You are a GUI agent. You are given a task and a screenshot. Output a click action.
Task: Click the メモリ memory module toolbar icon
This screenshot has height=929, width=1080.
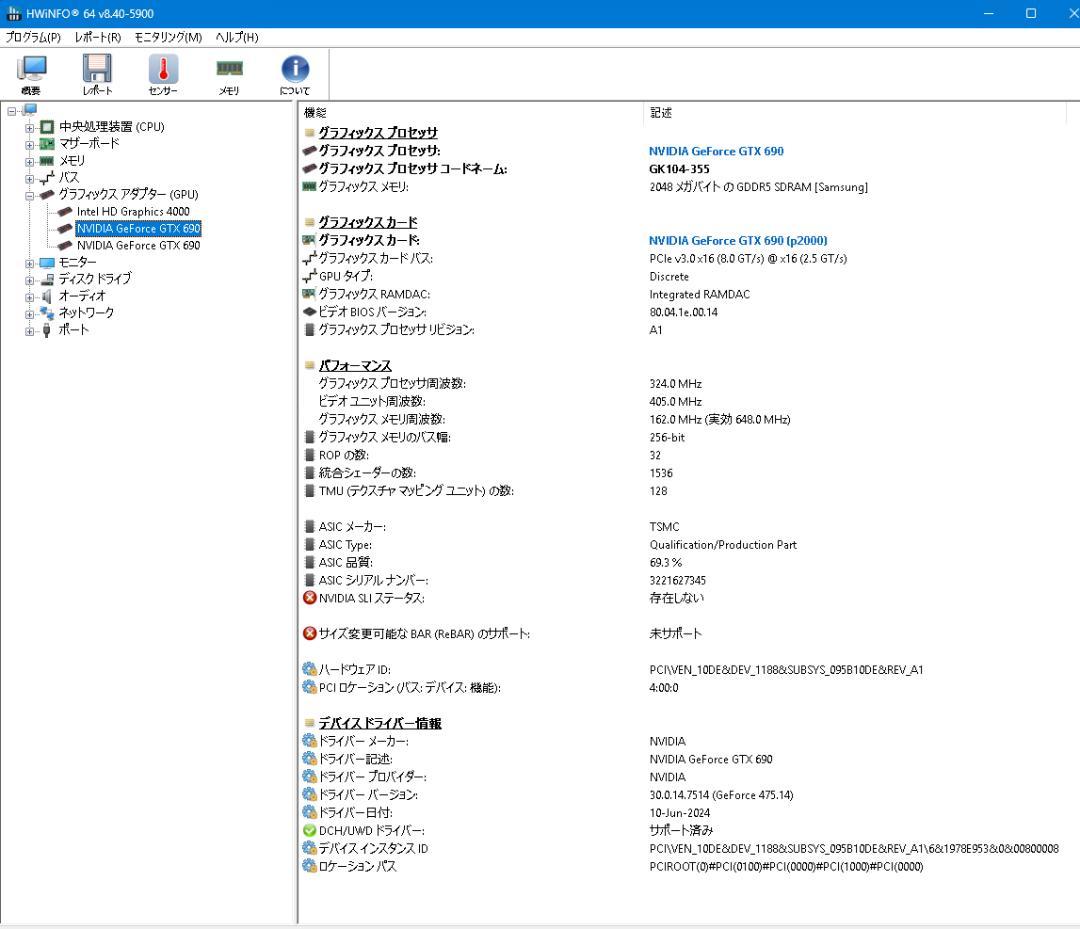(x=229, y=74)
